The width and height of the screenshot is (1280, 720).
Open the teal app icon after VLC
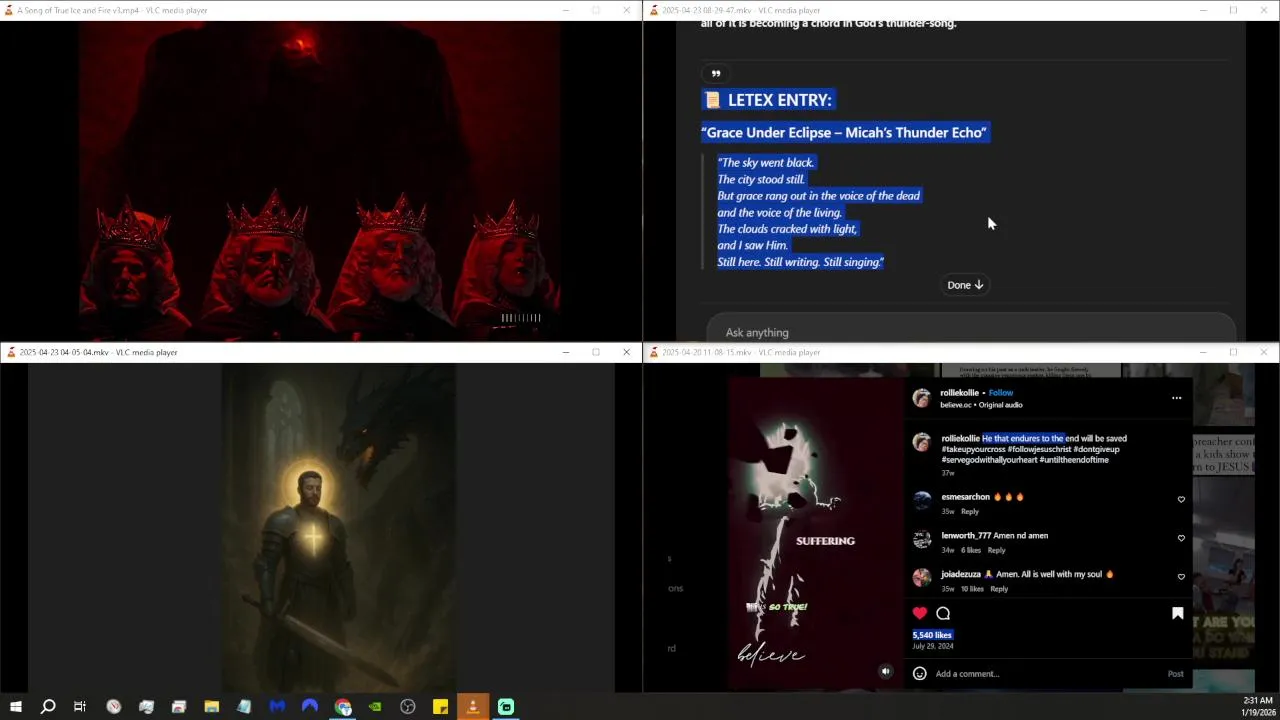(506, 707)
